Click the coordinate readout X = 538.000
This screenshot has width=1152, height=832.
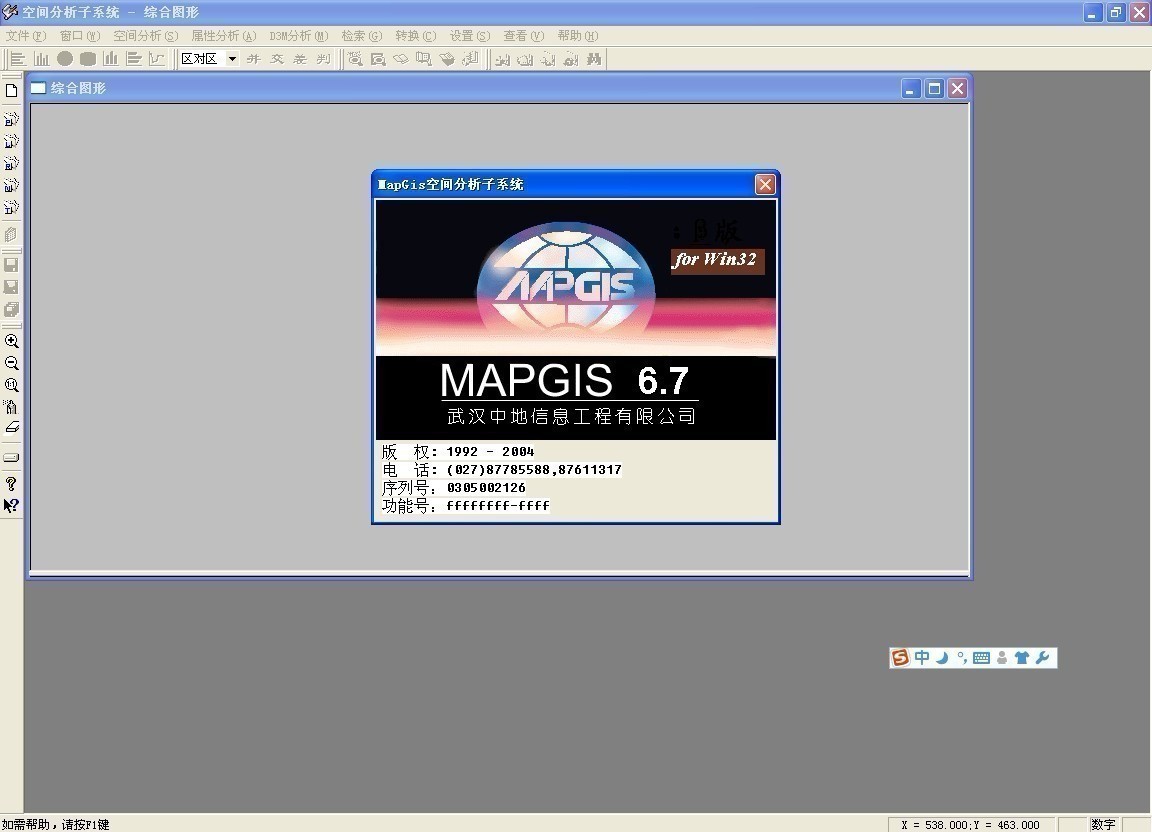click(971, 825)
